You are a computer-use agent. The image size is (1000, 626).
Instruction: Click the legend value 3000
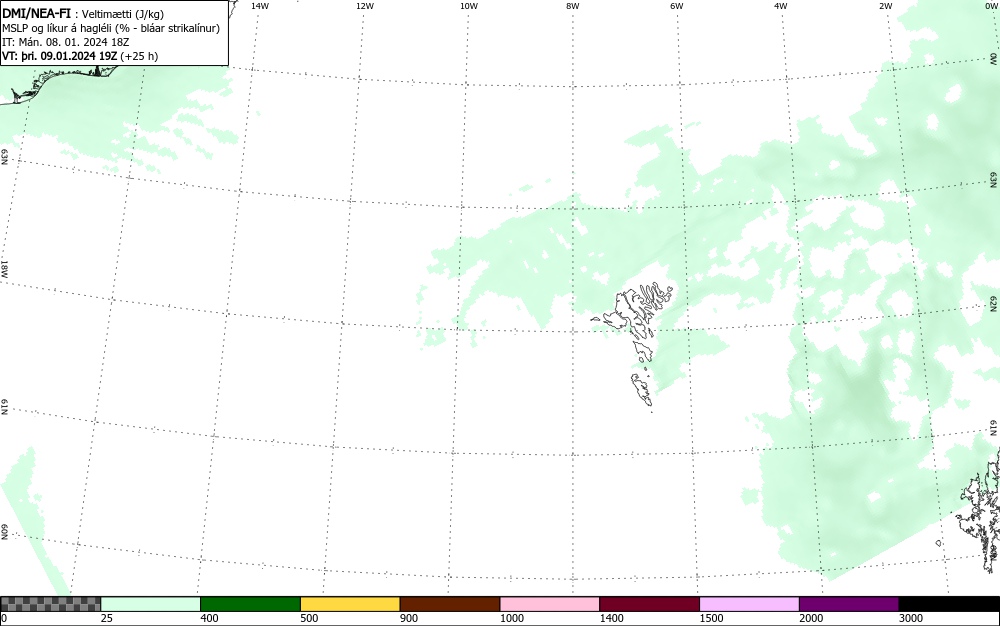tap(911, 618)
